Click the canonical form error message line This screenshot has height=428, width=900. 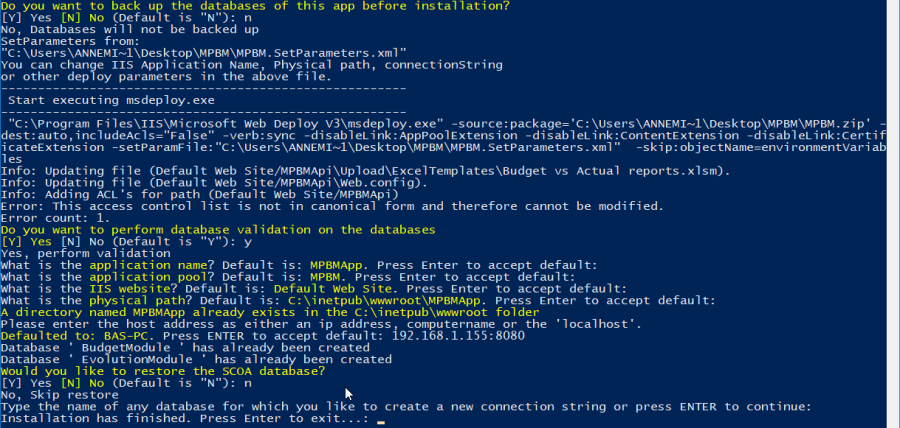pos(332,205)
